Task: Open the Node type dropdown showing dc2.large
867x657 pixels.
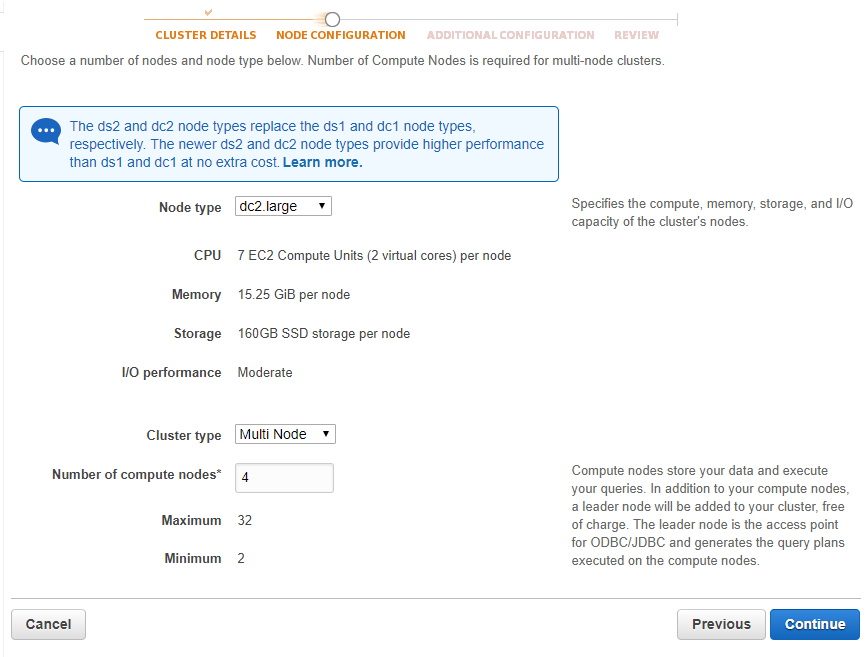Action: pos(283,207)
